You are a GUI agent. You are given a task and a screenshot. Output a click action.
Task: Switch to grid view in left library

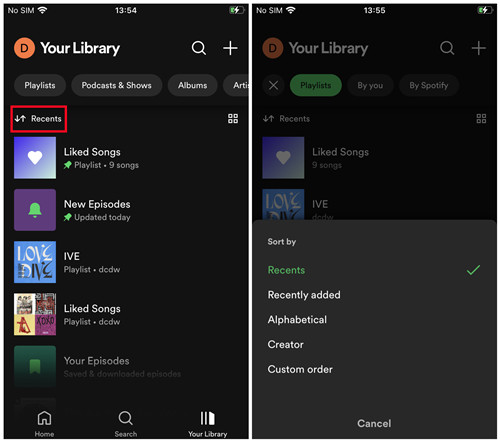point(233,118)
